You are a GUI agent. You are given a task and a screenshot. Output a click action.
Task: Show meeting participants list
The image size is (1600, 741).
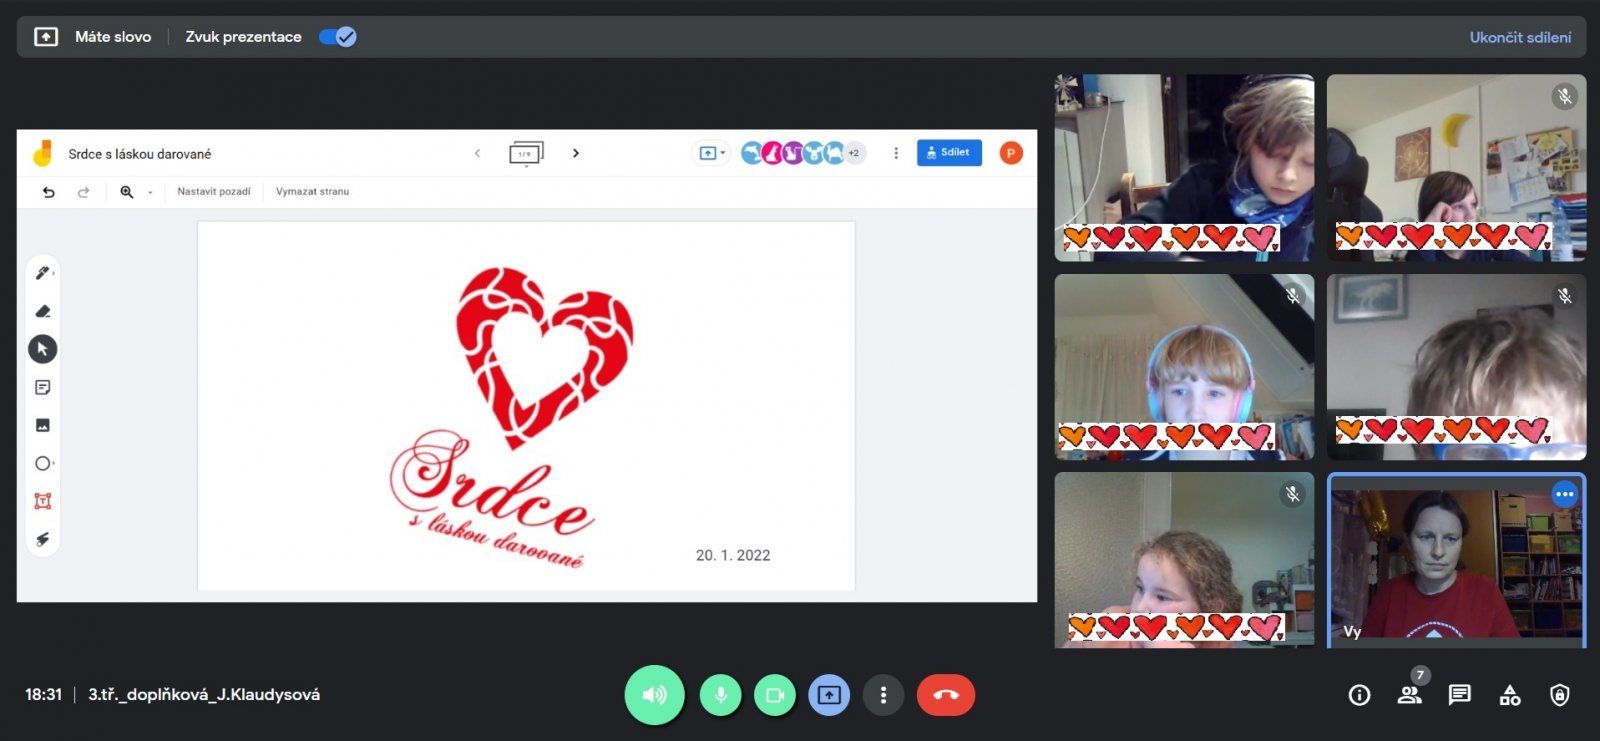coord(1409,695)
